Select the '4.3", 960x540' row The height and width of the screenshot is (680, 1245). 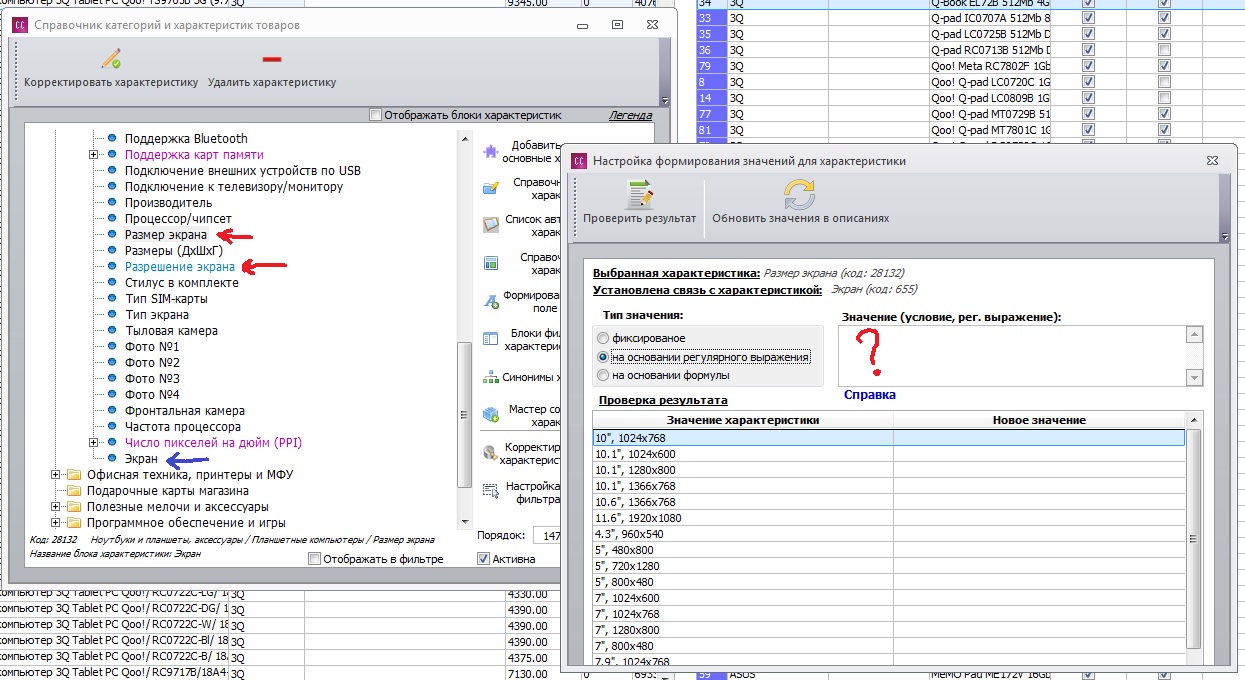(889, 534)
